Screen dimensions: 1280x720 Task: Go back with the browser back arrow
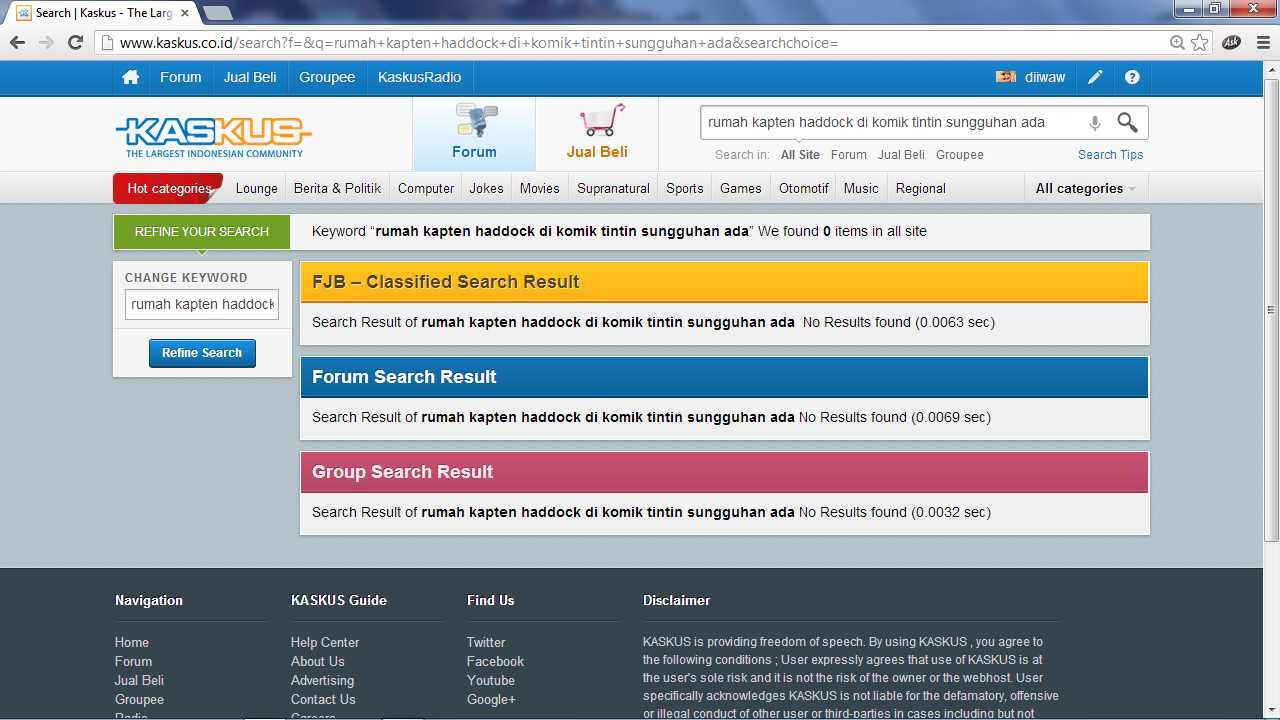pos(17,43)
